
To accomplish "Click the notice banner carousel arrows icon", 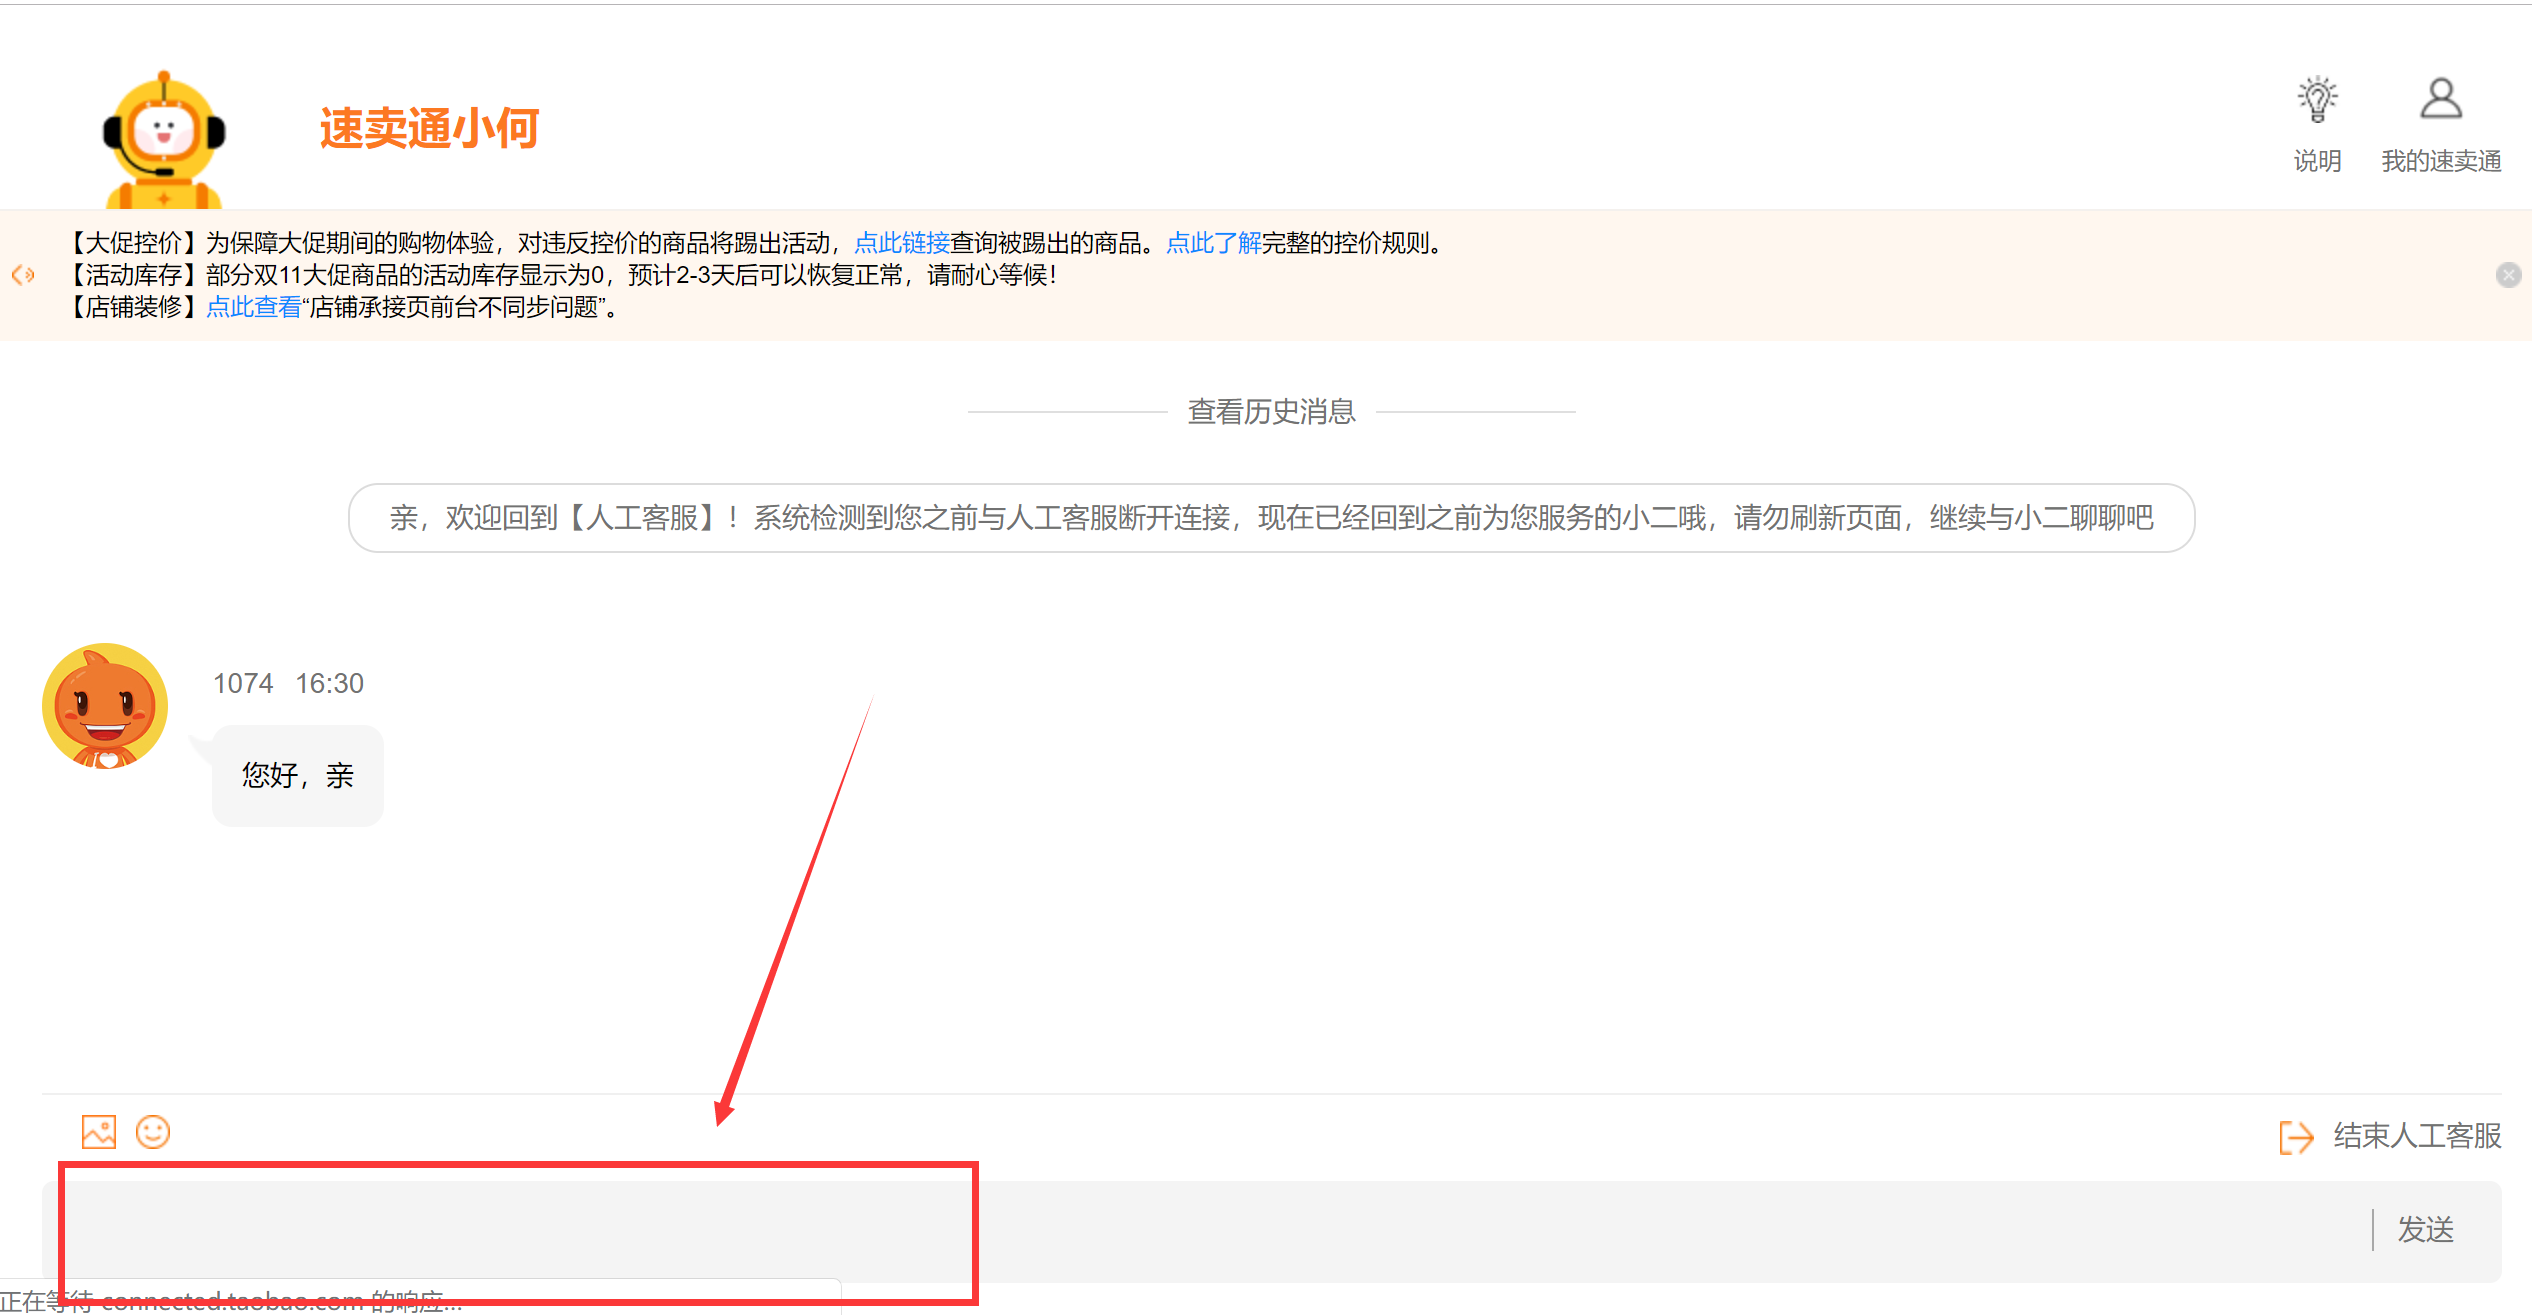I will pos(23,275).
